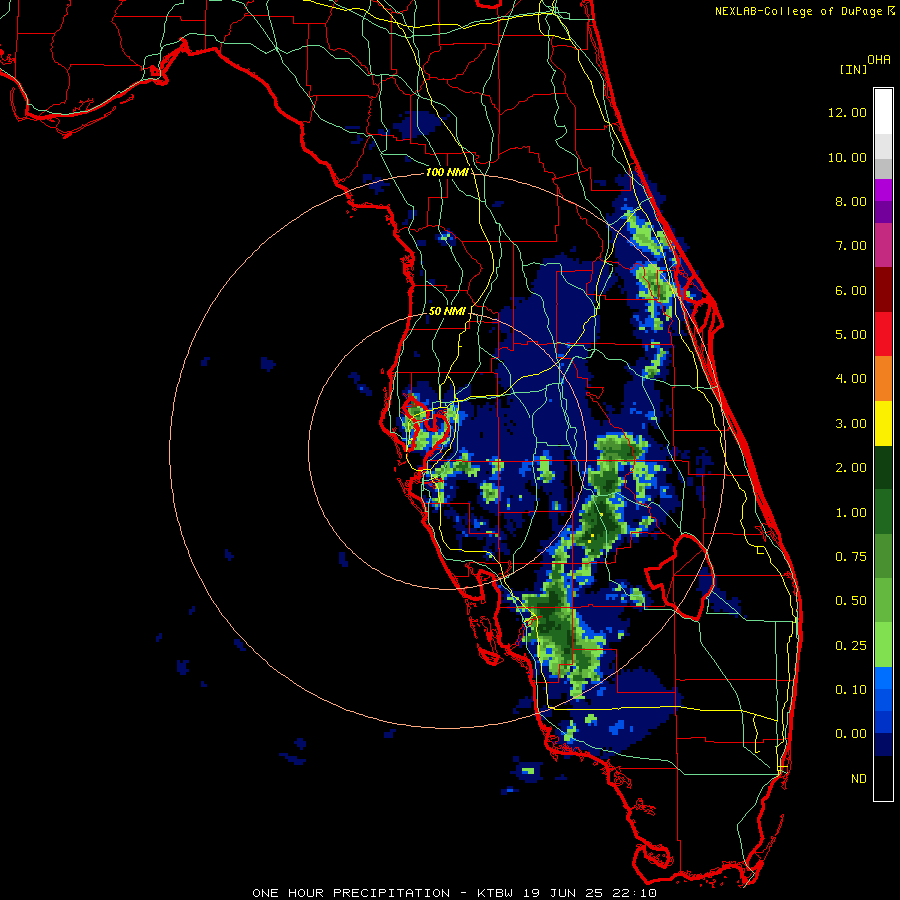
Task: Click the 12.00 legend value
Action: (847, 112)
